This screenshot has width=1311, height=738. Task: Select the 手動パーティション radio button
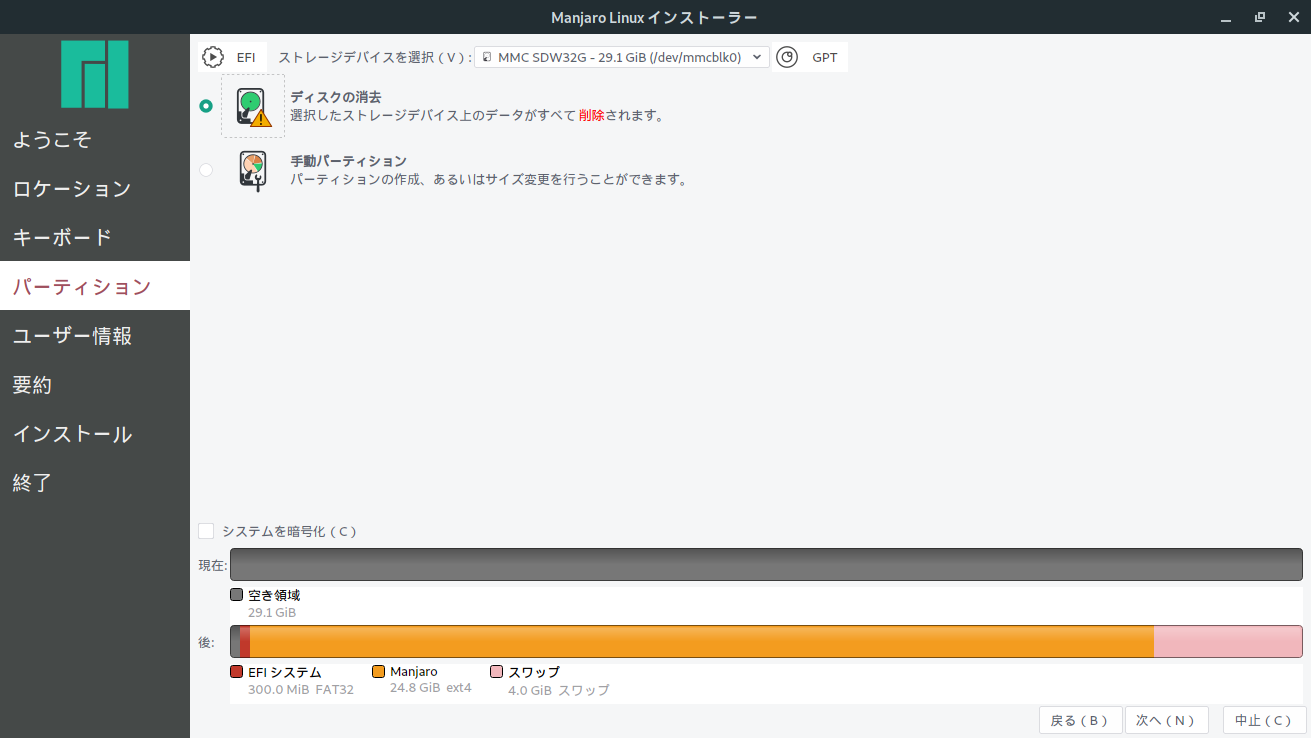206,170
